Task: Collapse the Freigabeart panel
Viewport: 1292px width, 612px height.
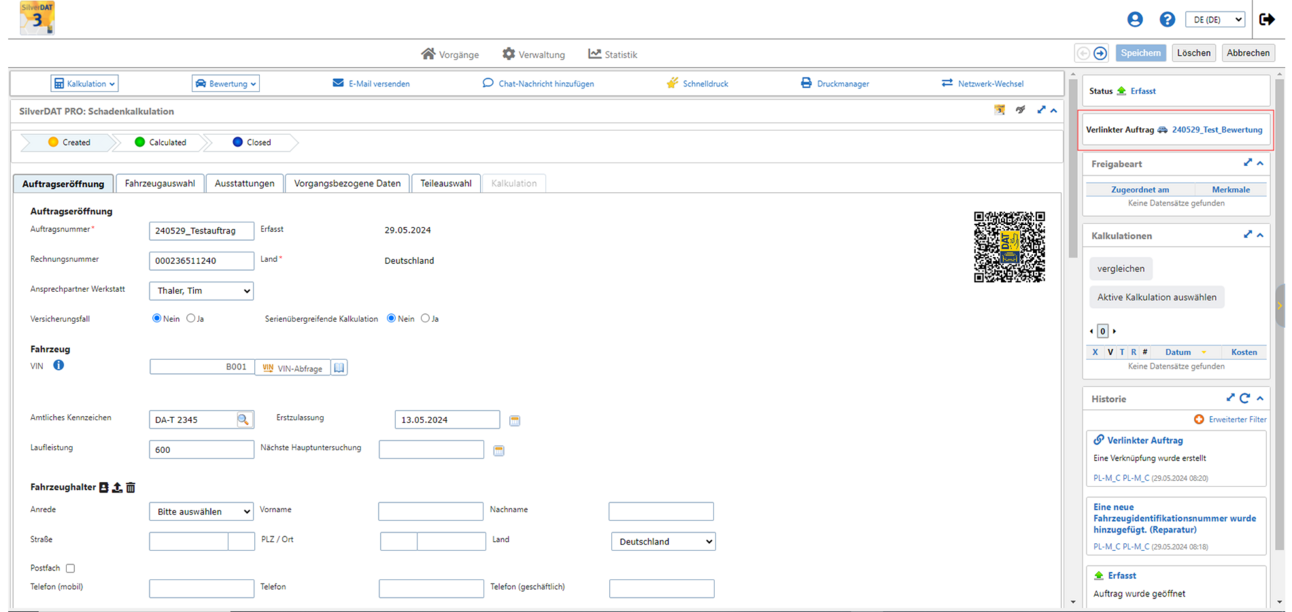Action: coord(1260,163)
